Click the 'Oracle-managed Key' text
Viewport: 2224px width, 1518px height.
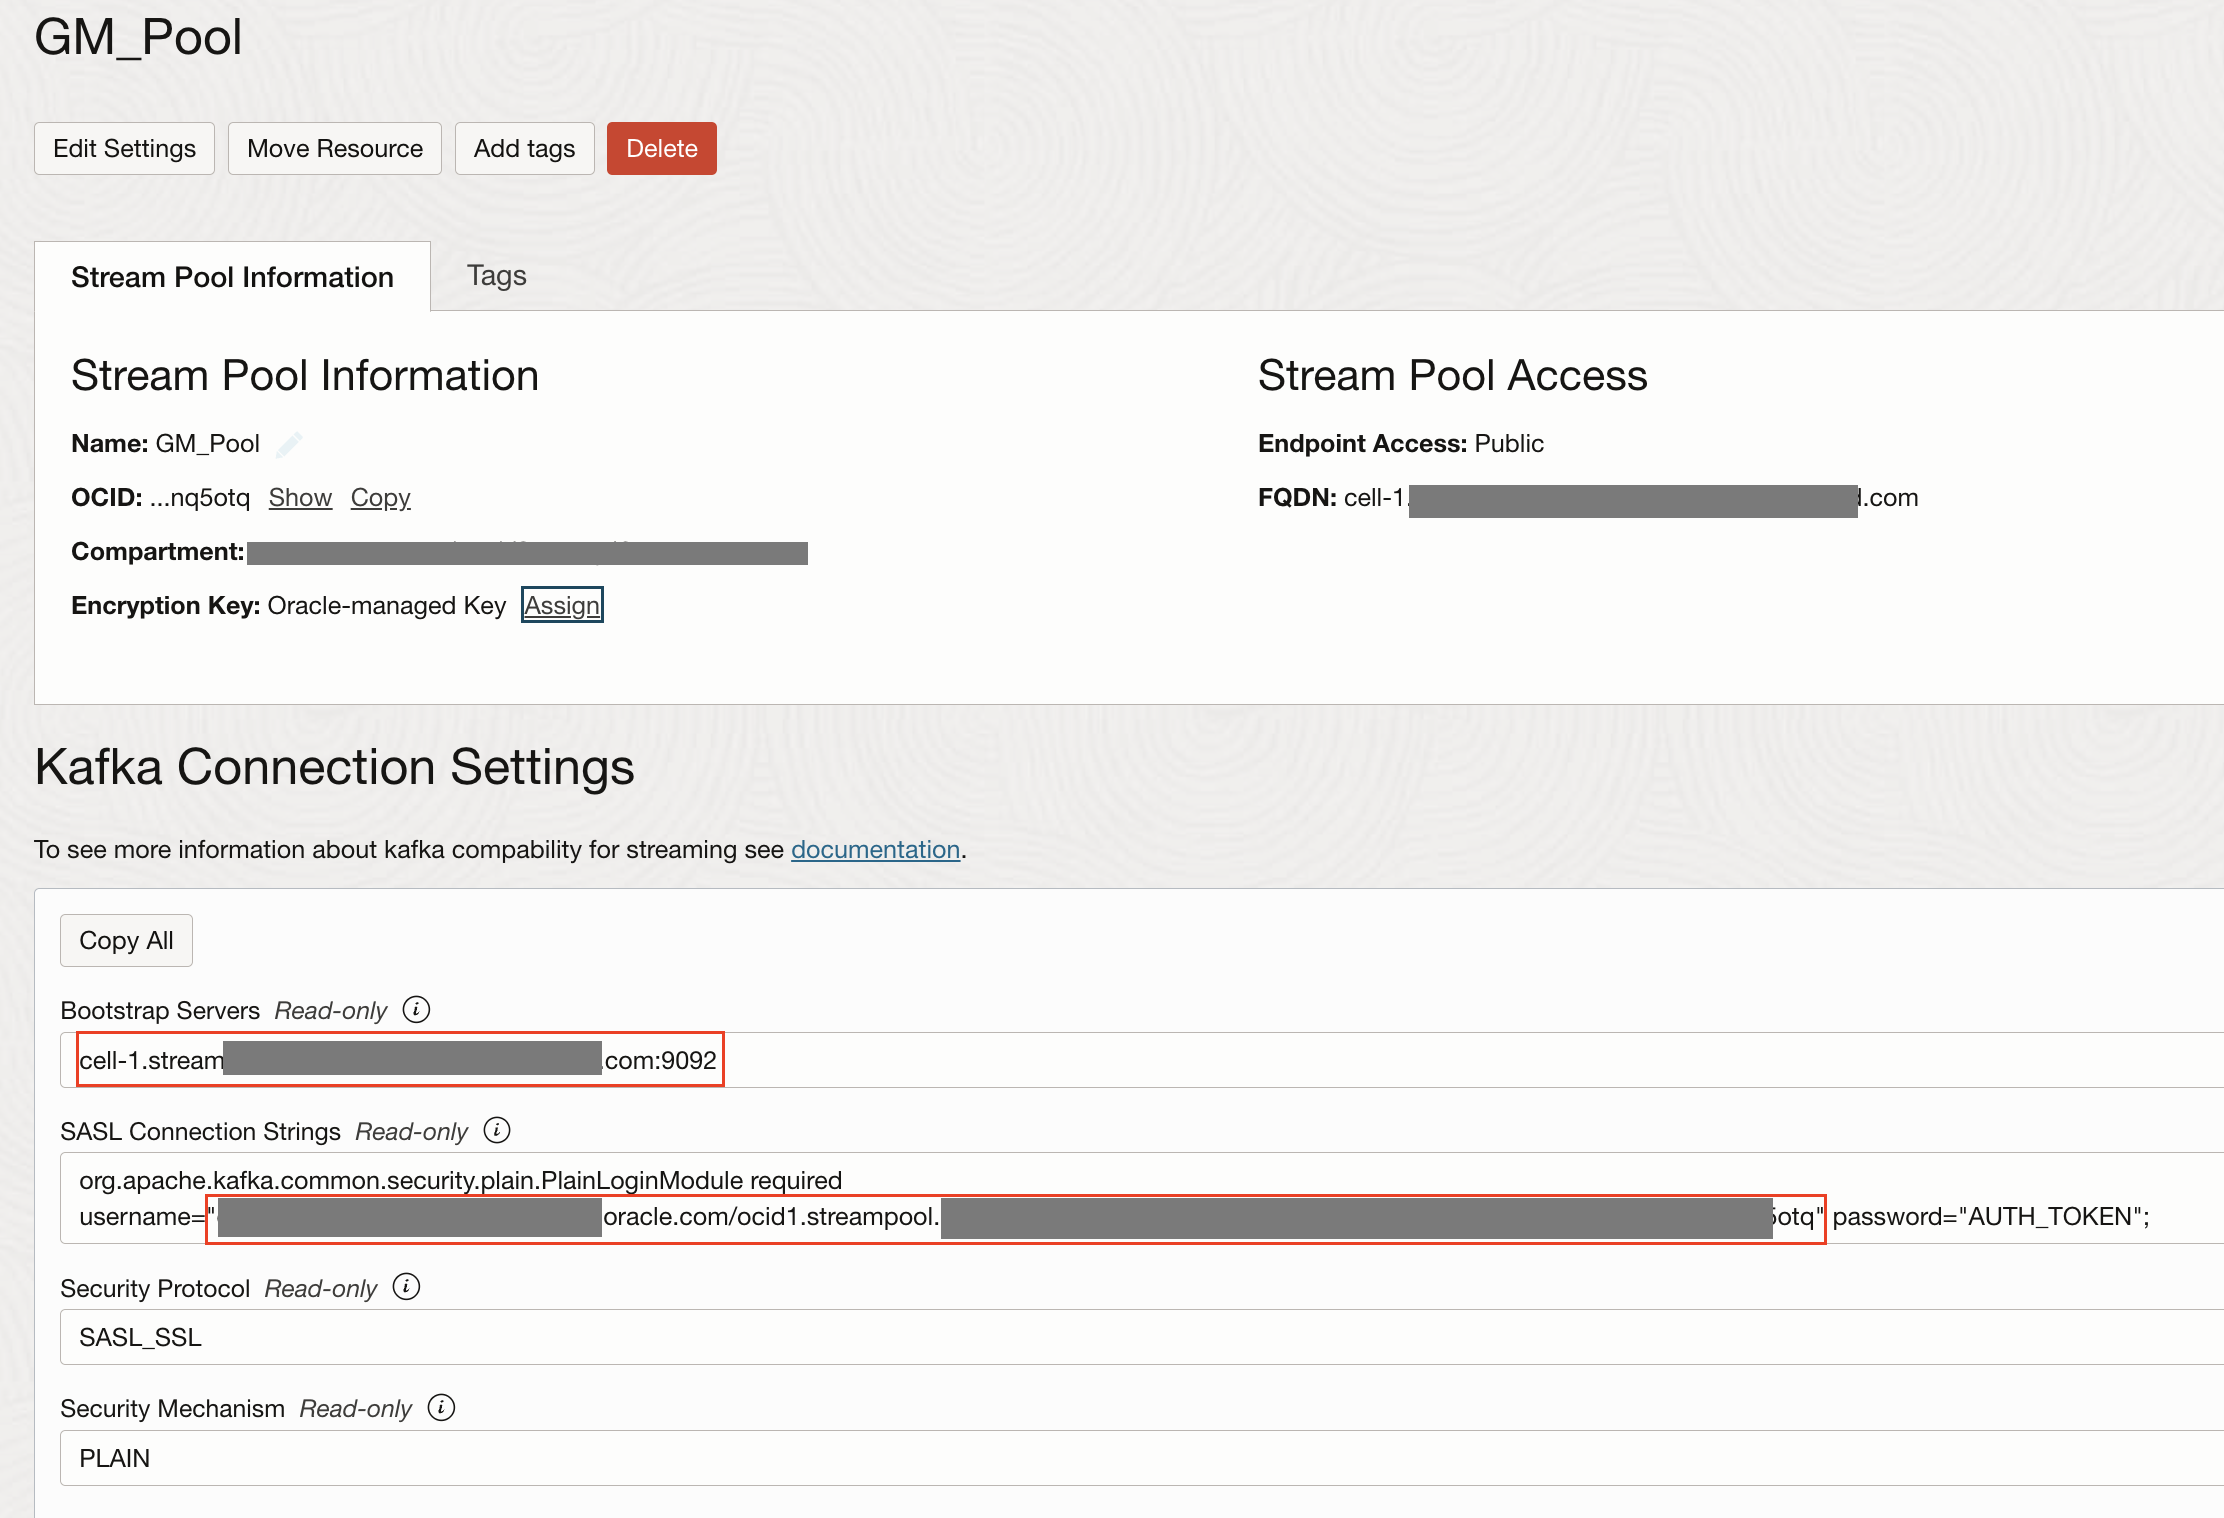pos(387,606)
